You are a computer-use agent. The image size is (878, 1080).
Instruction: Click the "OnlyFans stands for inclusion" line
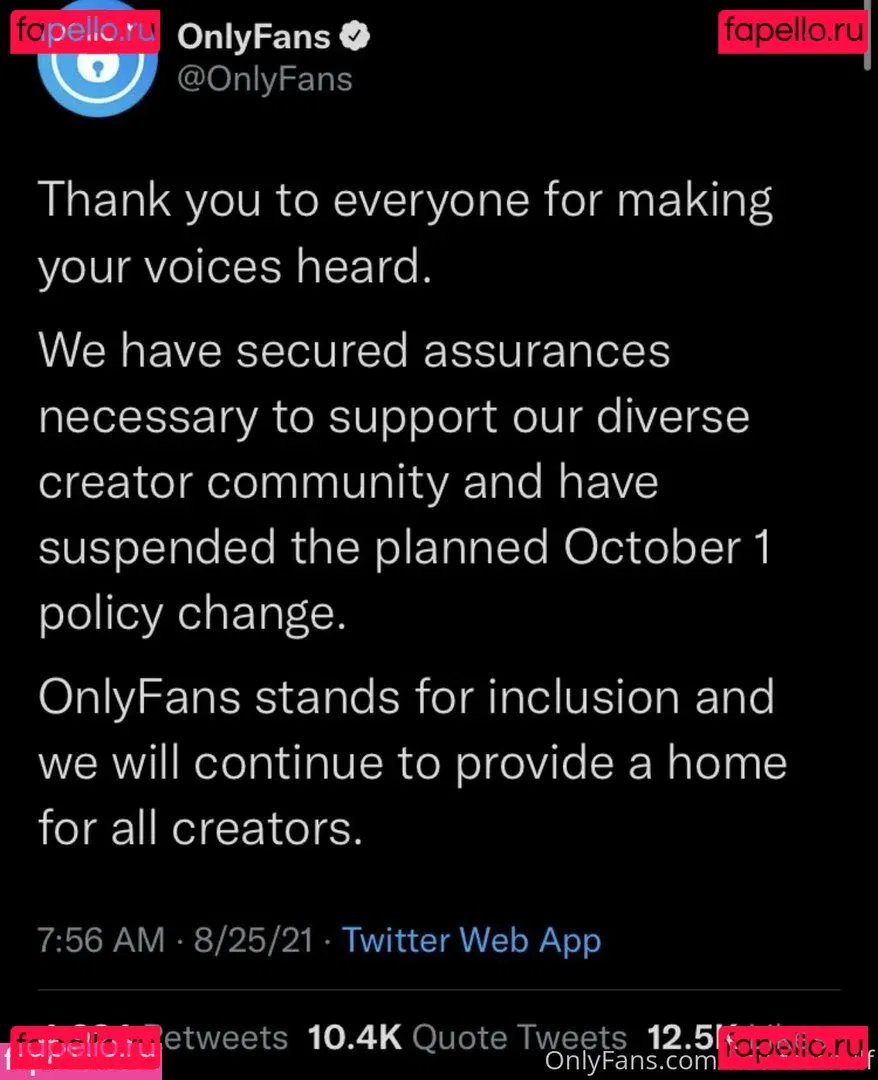click(x=406, y=697)
